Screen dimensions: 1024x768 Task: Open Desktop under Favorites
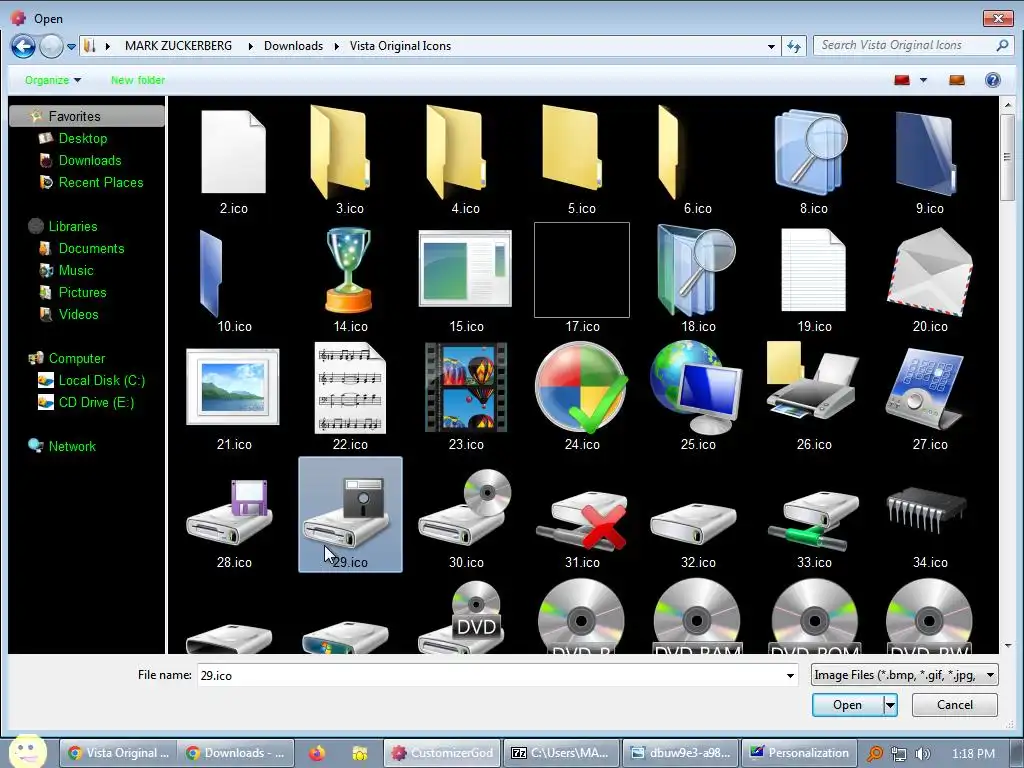point(82,138)
